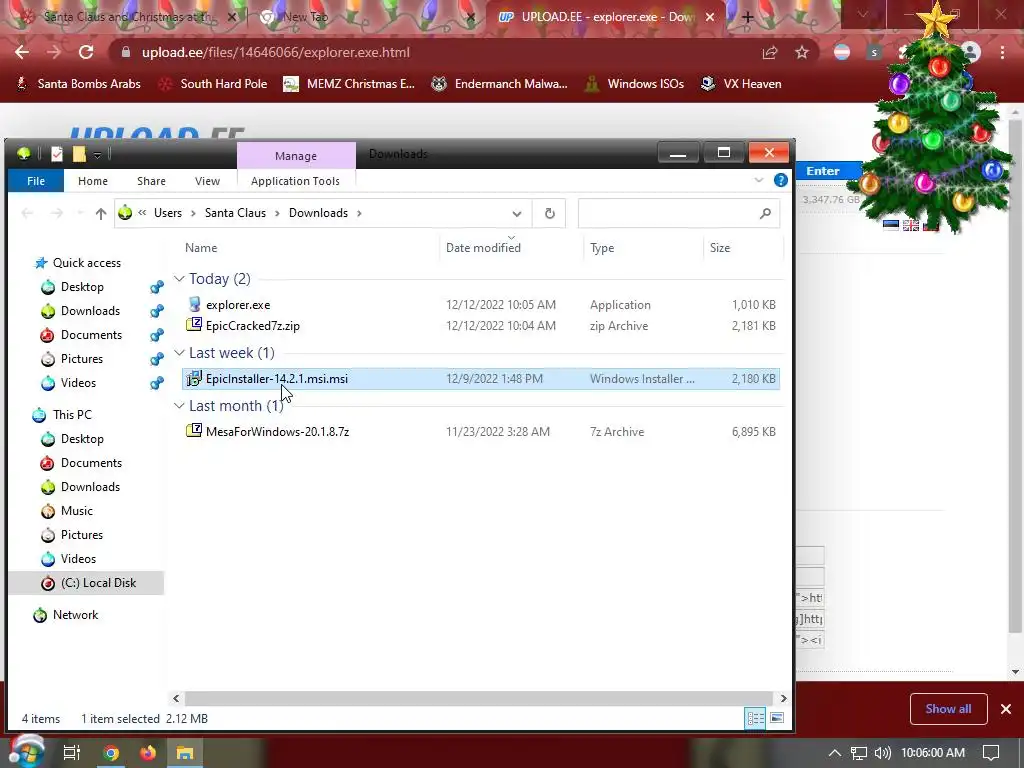
Task: Open the explorer.exe file
Action: [238, 305]
